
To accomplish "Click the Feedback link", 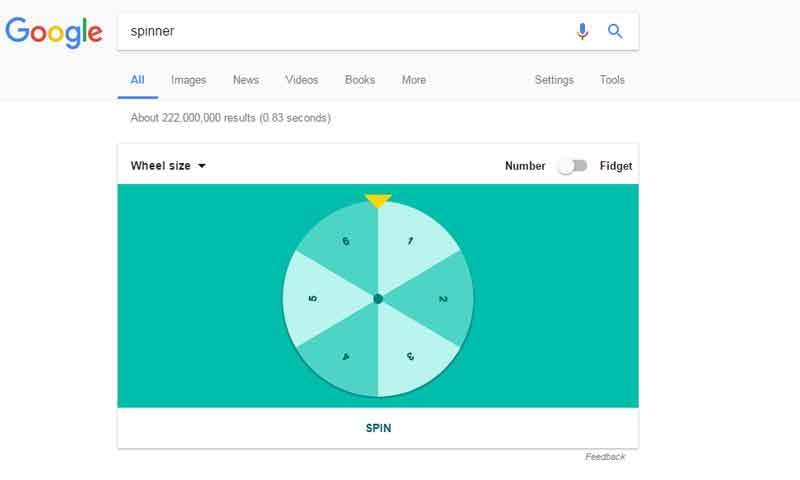I will [x=605, y=457].
